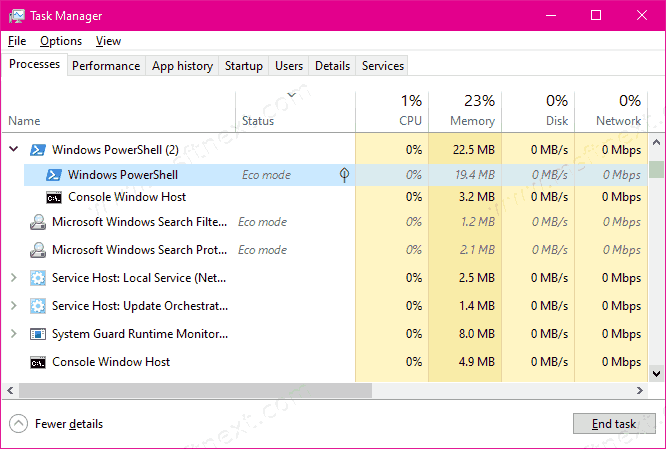
Task: Collapse the Windows PowerShell (2) group
Action: point(14,149)
